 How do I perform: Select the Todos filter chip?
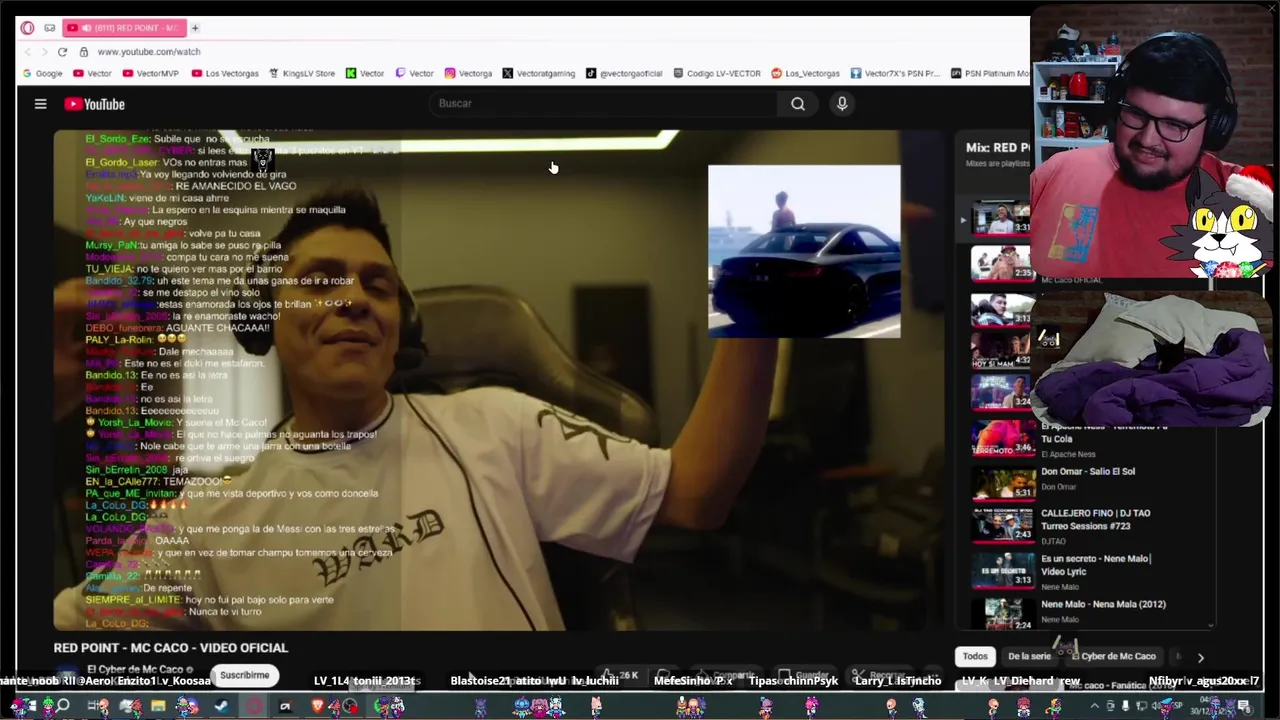pyautogui.click(x=975, y=656)
